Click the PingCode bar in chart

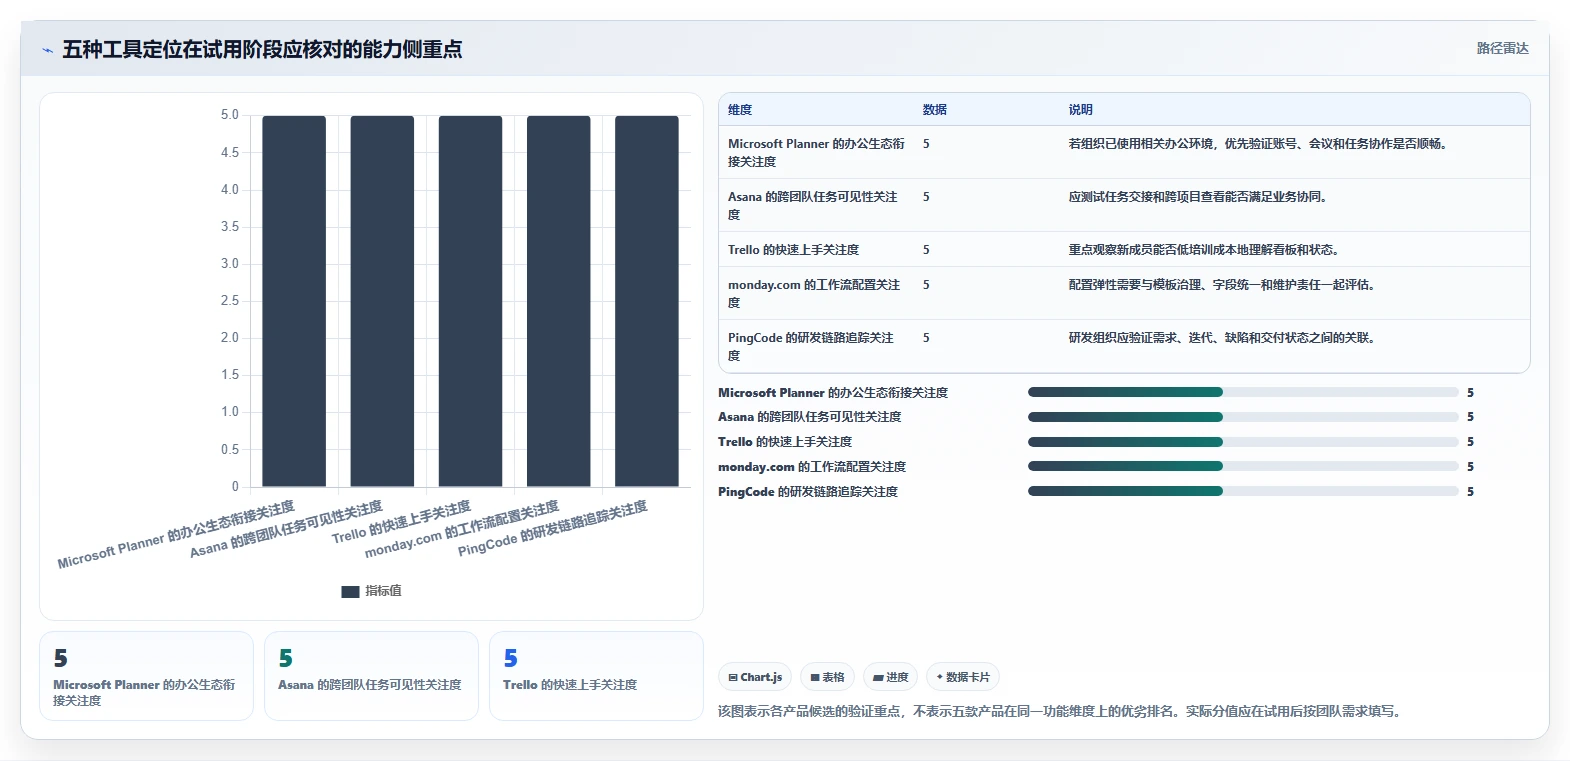(647, 301)
